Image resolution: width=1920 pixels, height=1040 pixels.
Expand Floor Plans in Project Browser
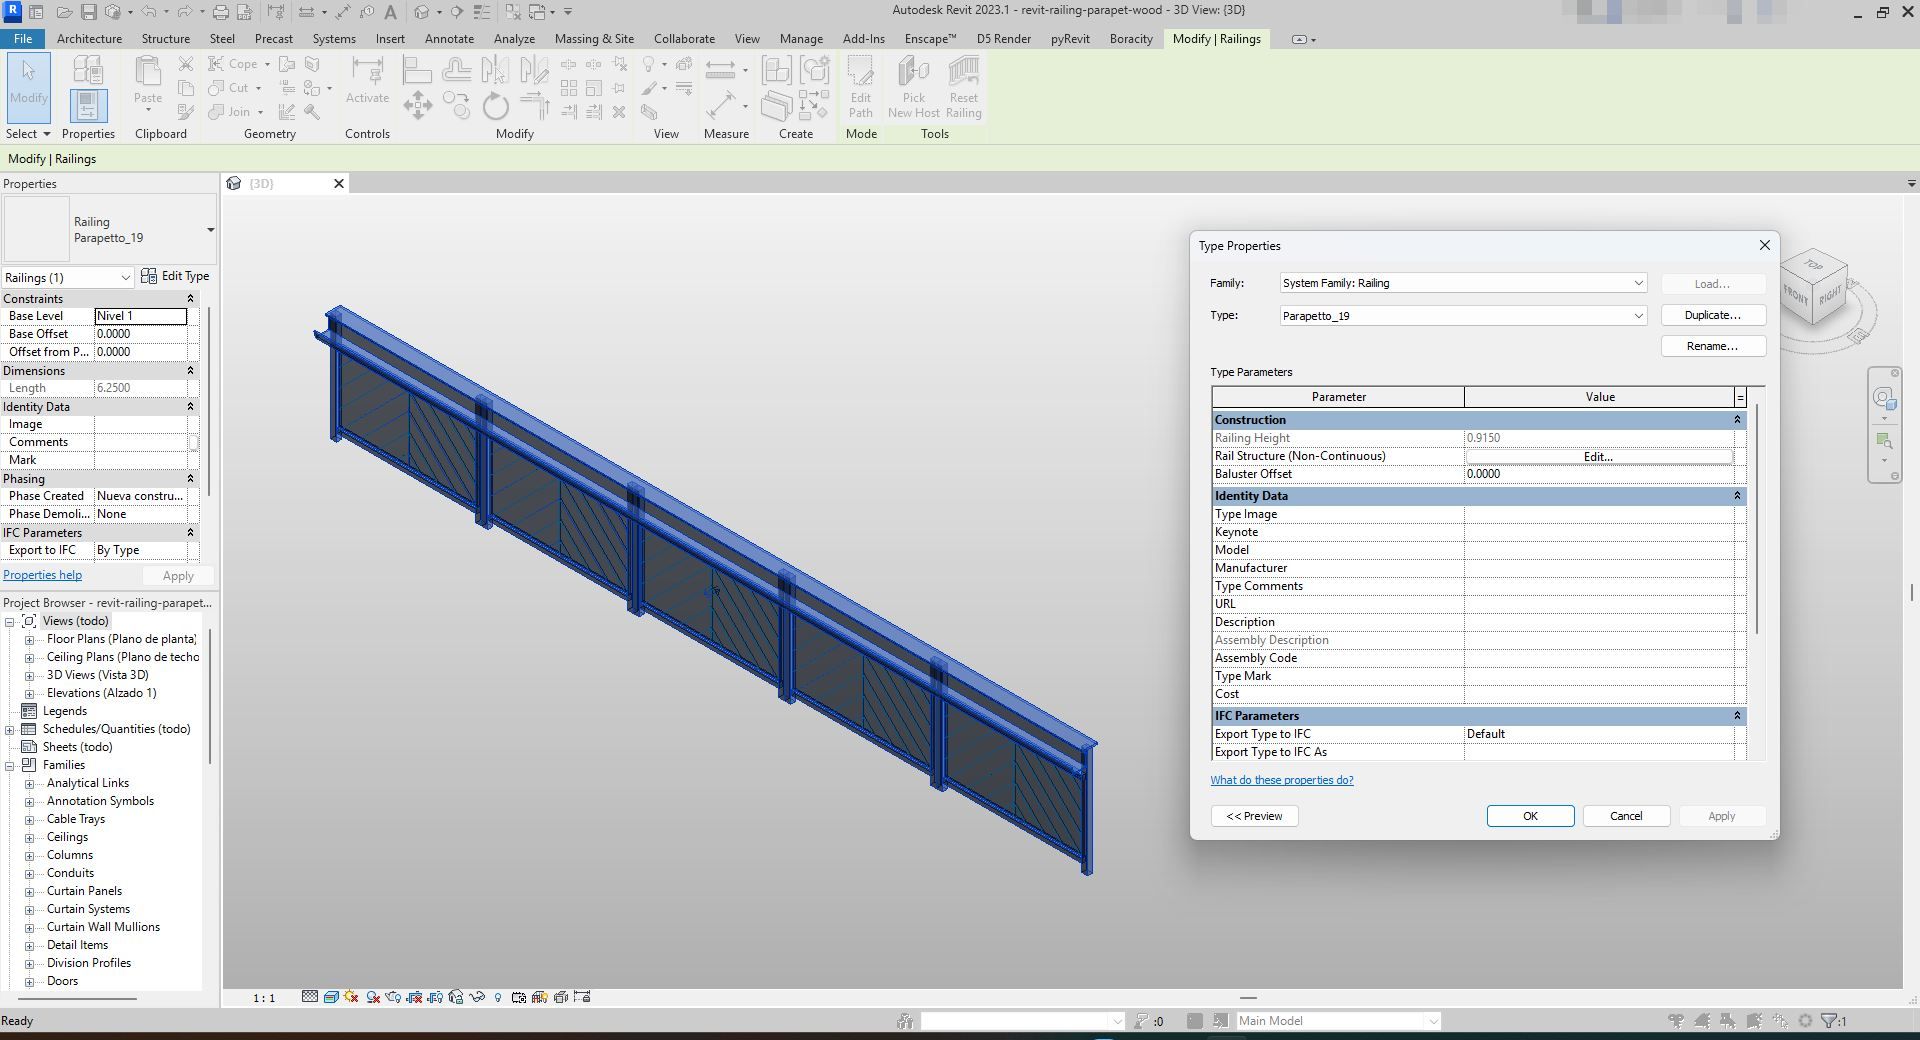tap(30, 639)
